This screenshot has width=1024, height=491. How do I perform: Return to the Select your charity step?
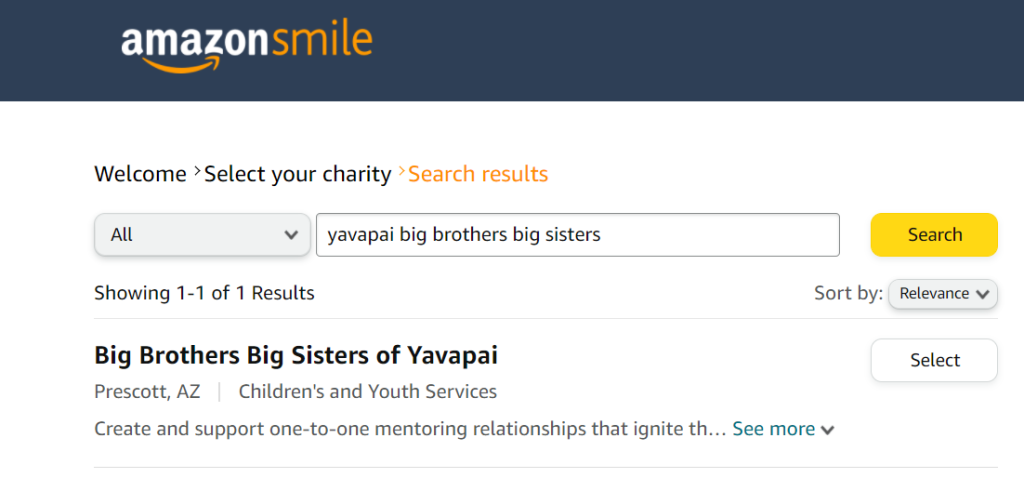[297, 174]
